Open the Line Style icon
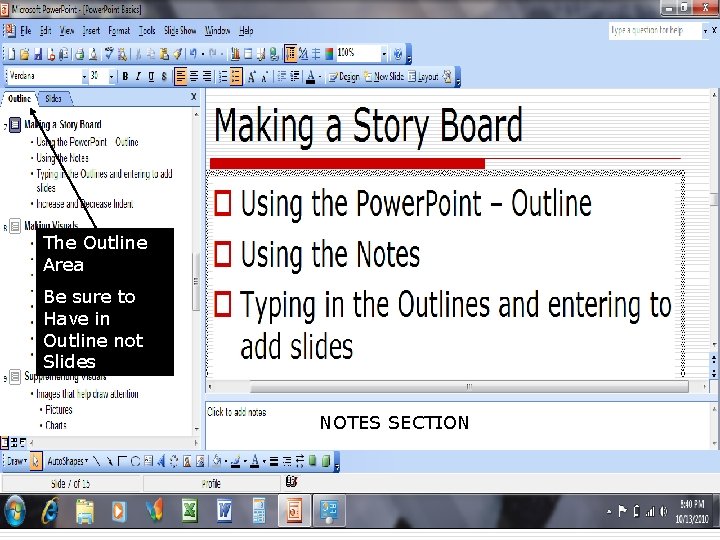Viewport: 720px width, 540px height. [274, 461]
